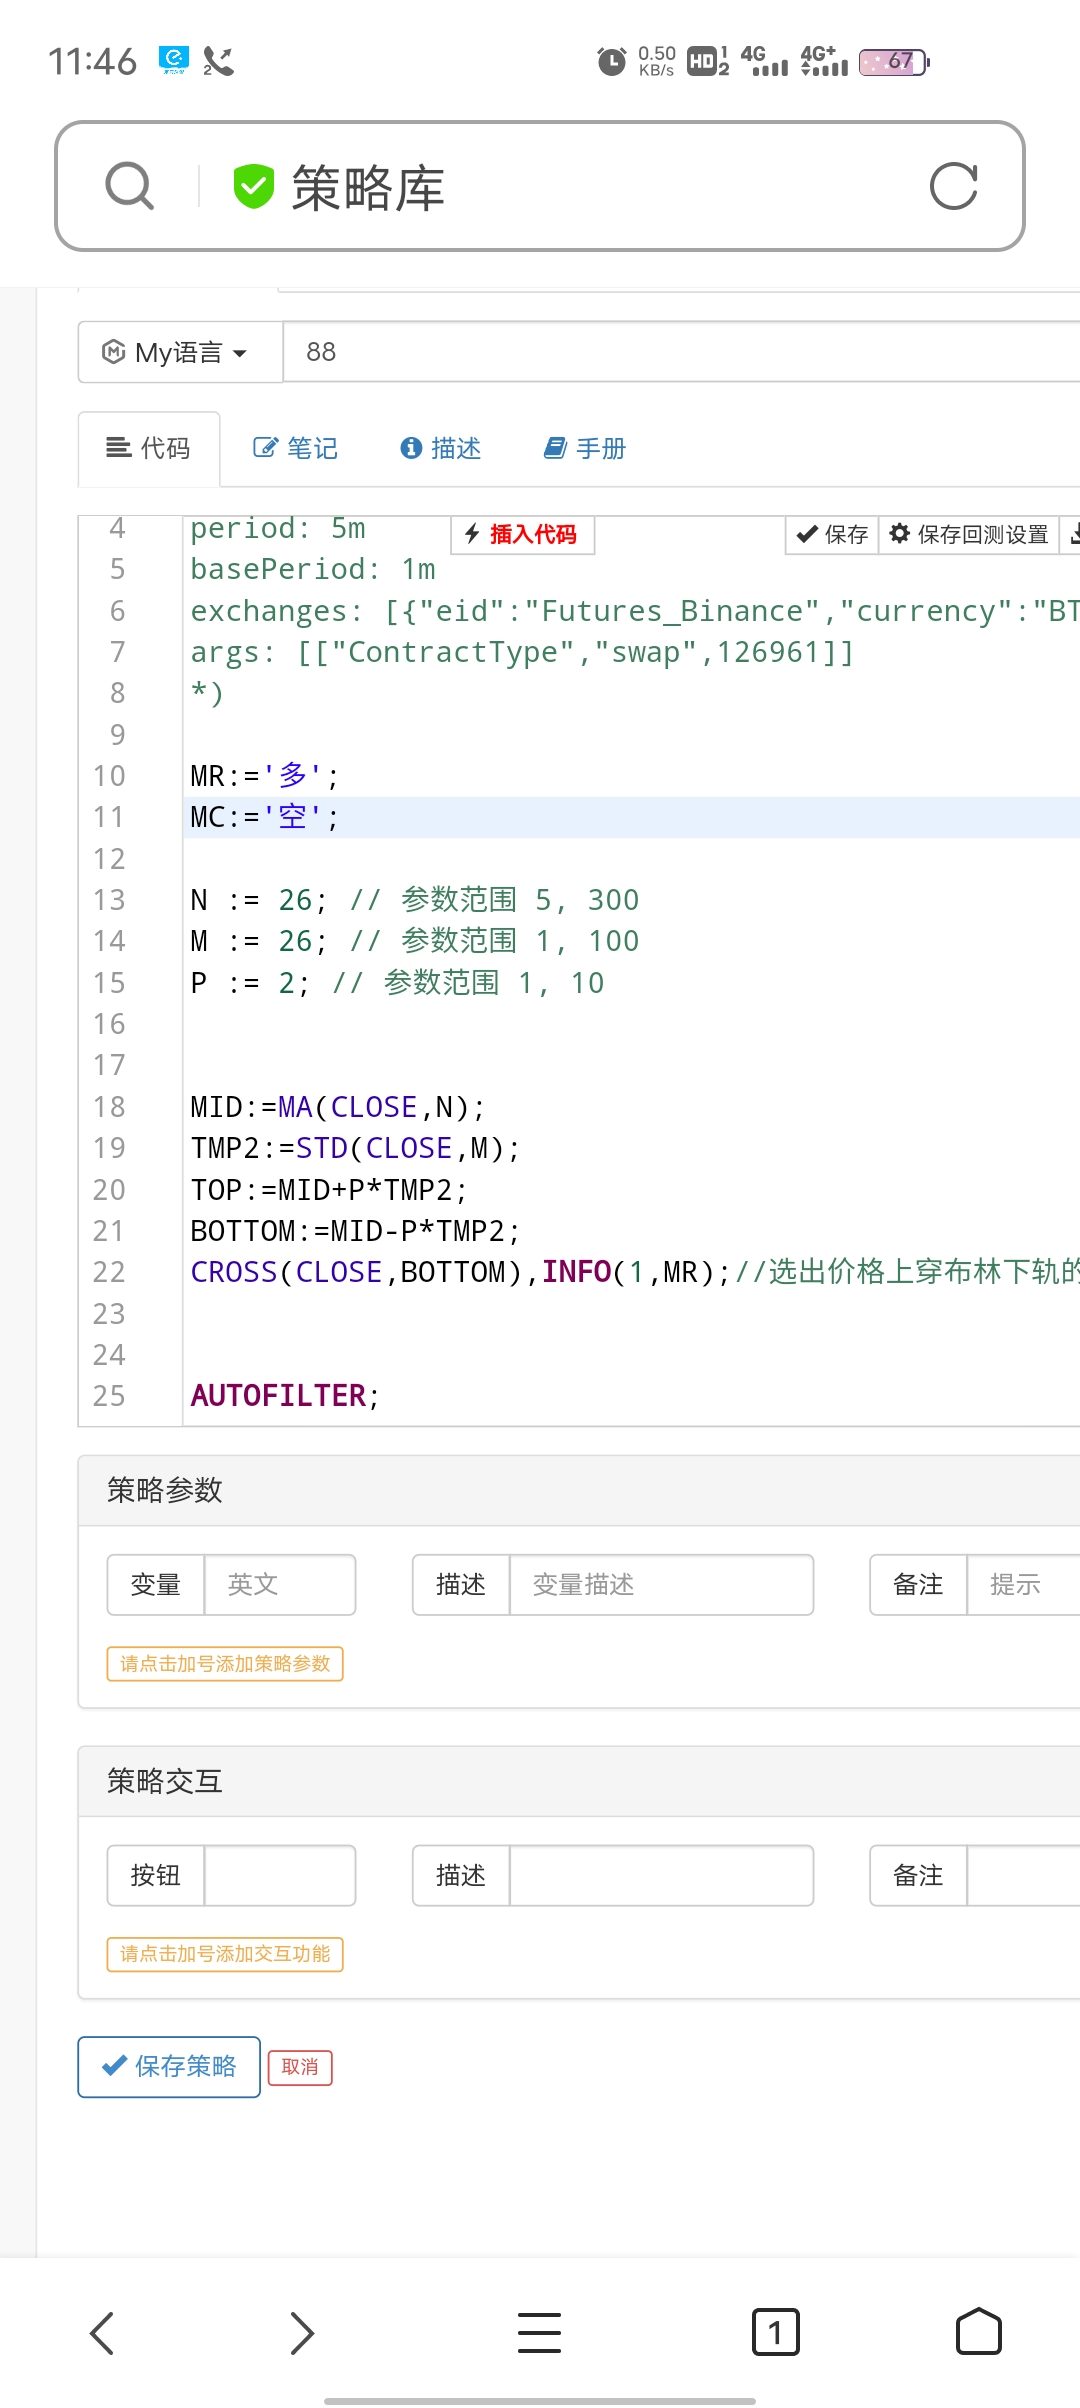Switch to the 笔记 tab
Screen dimensions: 1080x2408
click(296, 448)
